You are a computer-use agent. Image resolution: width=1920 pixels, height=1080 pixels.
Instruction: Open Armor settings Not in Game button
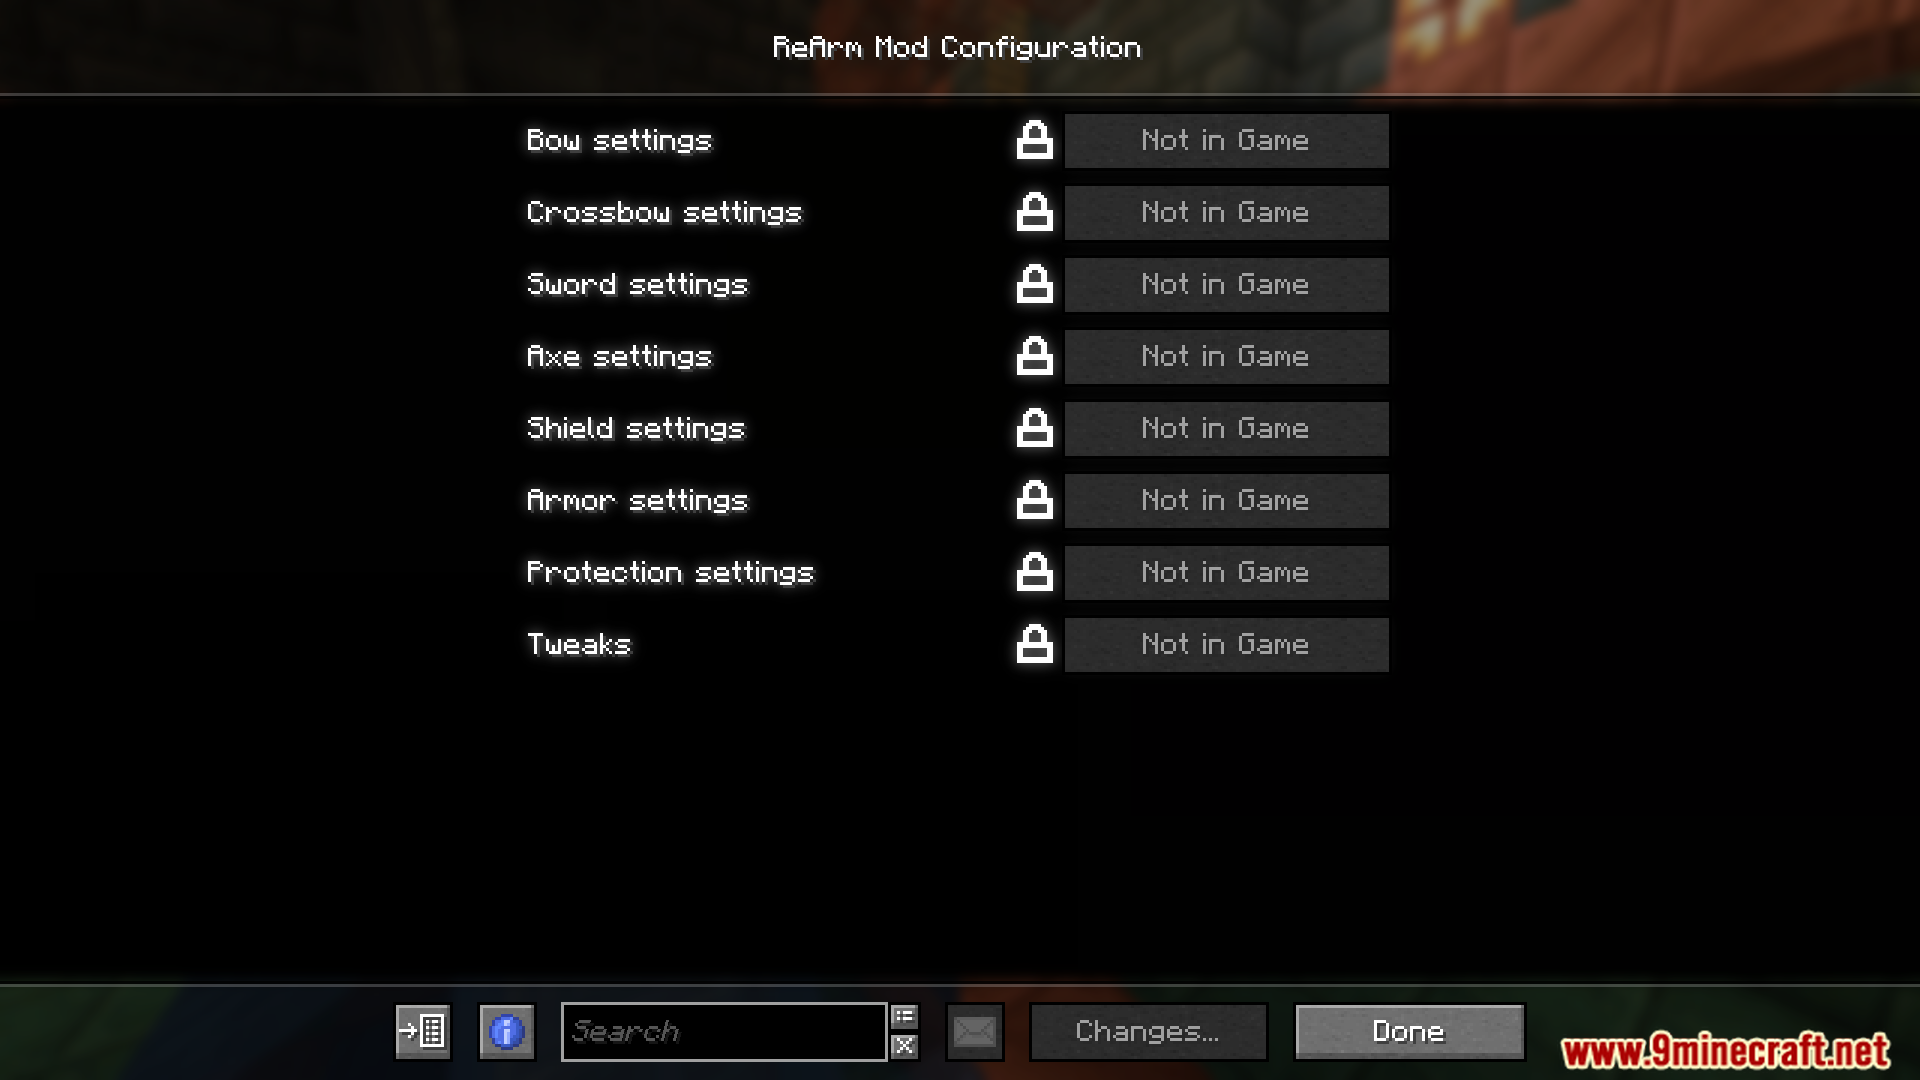pos(1226,501)
